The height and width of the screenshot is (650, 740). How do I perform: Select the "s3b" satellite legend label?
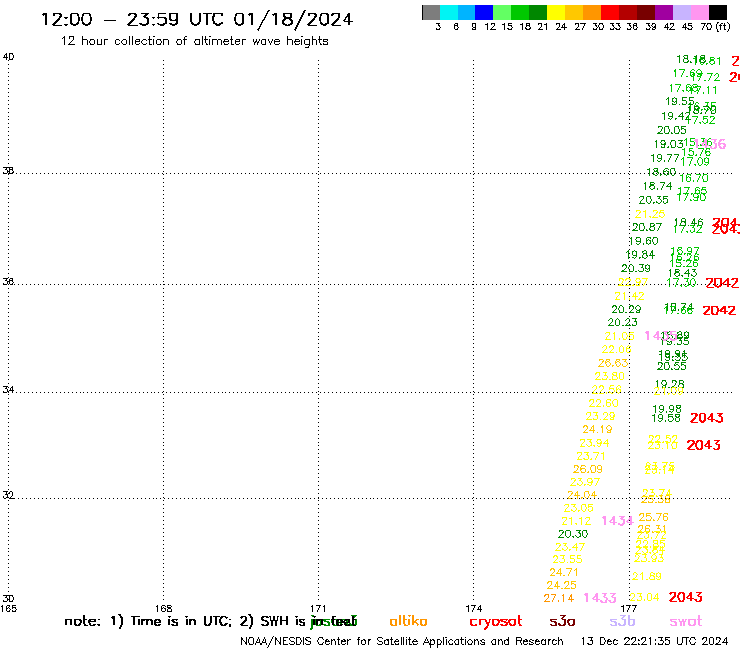pos(622,621)
